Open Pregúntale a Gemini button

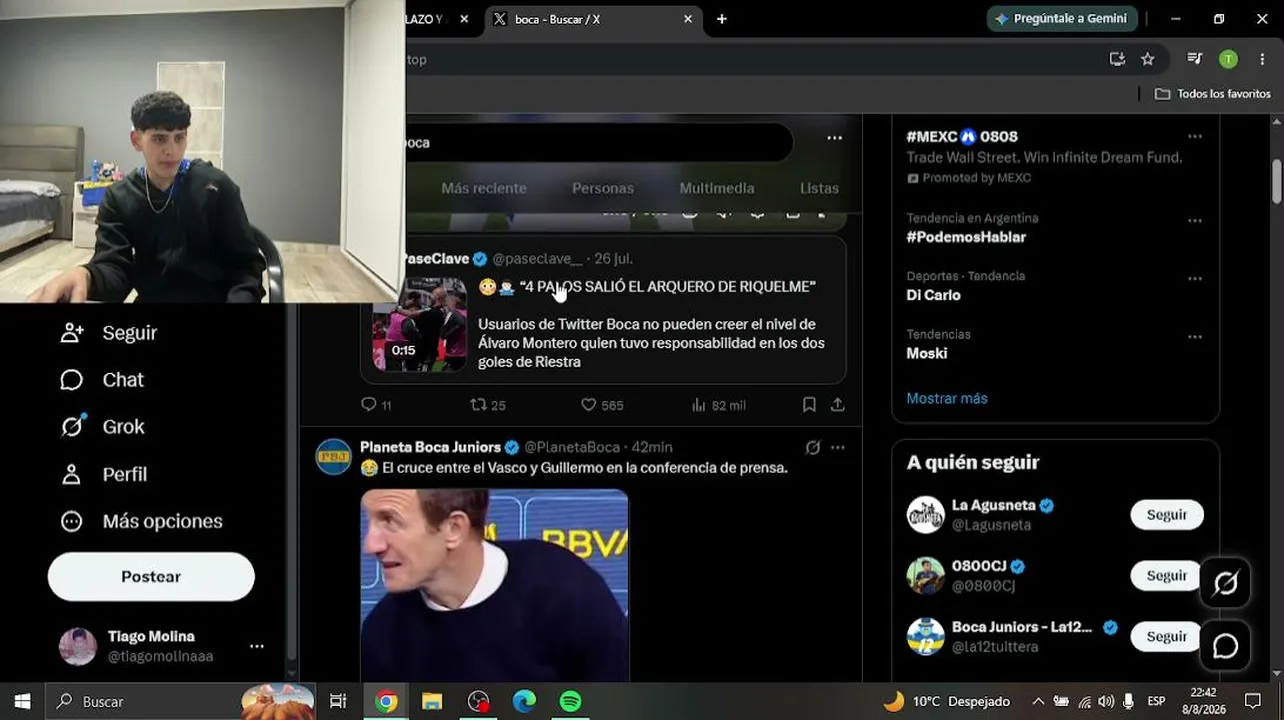[x=1061, y=19]
